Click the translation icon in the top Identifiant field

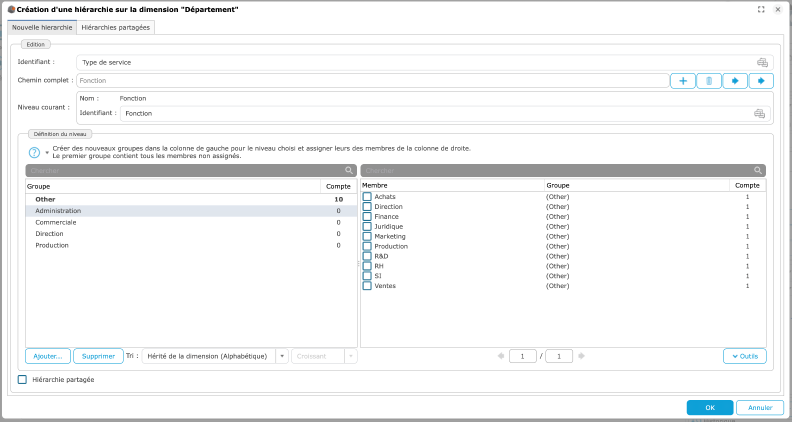pos(761,62)
